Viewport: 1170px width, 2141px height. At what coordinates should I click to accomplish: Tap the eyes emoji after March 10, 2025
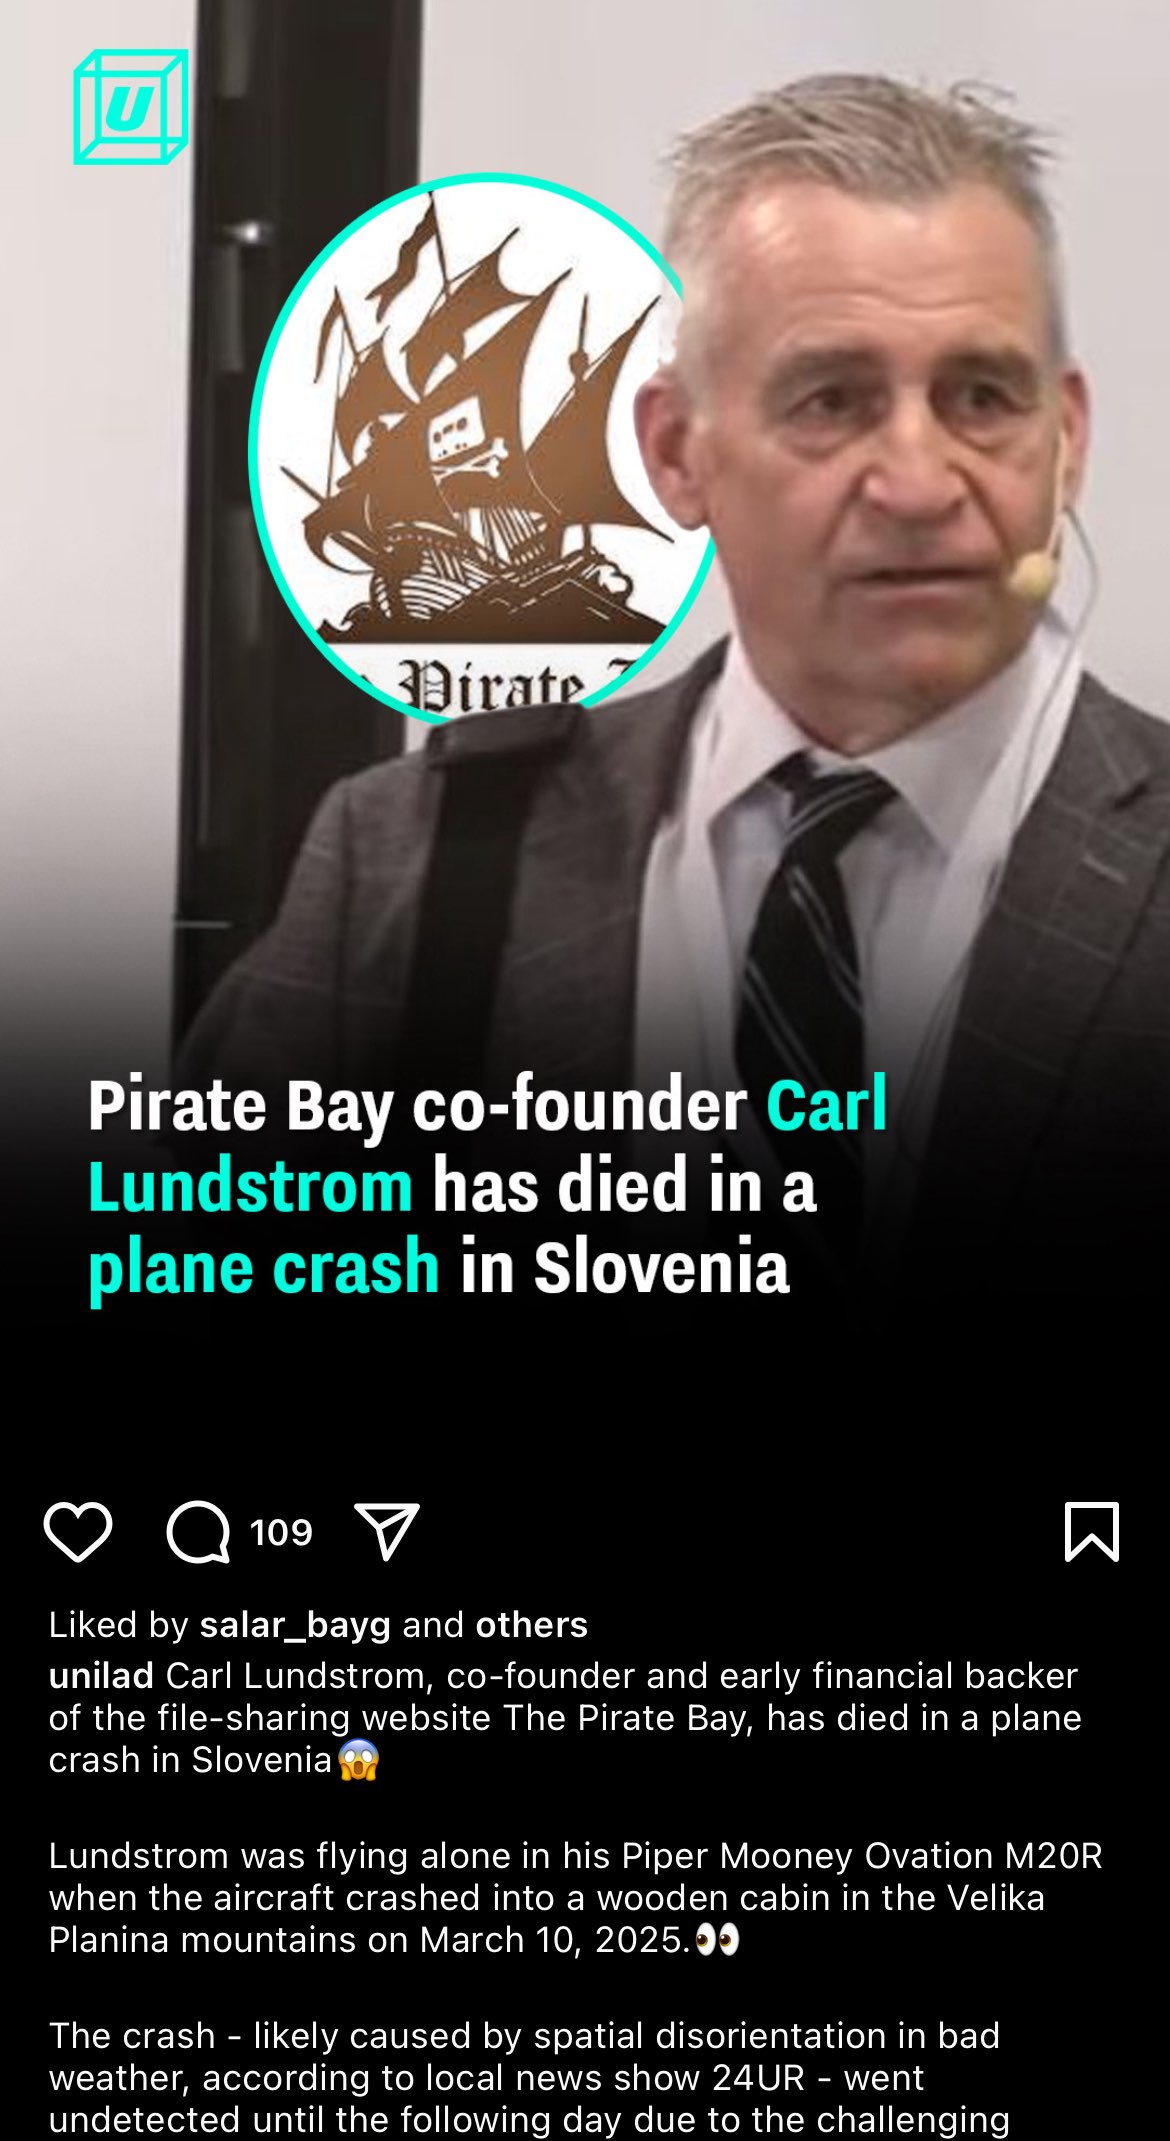[717, 1940]
